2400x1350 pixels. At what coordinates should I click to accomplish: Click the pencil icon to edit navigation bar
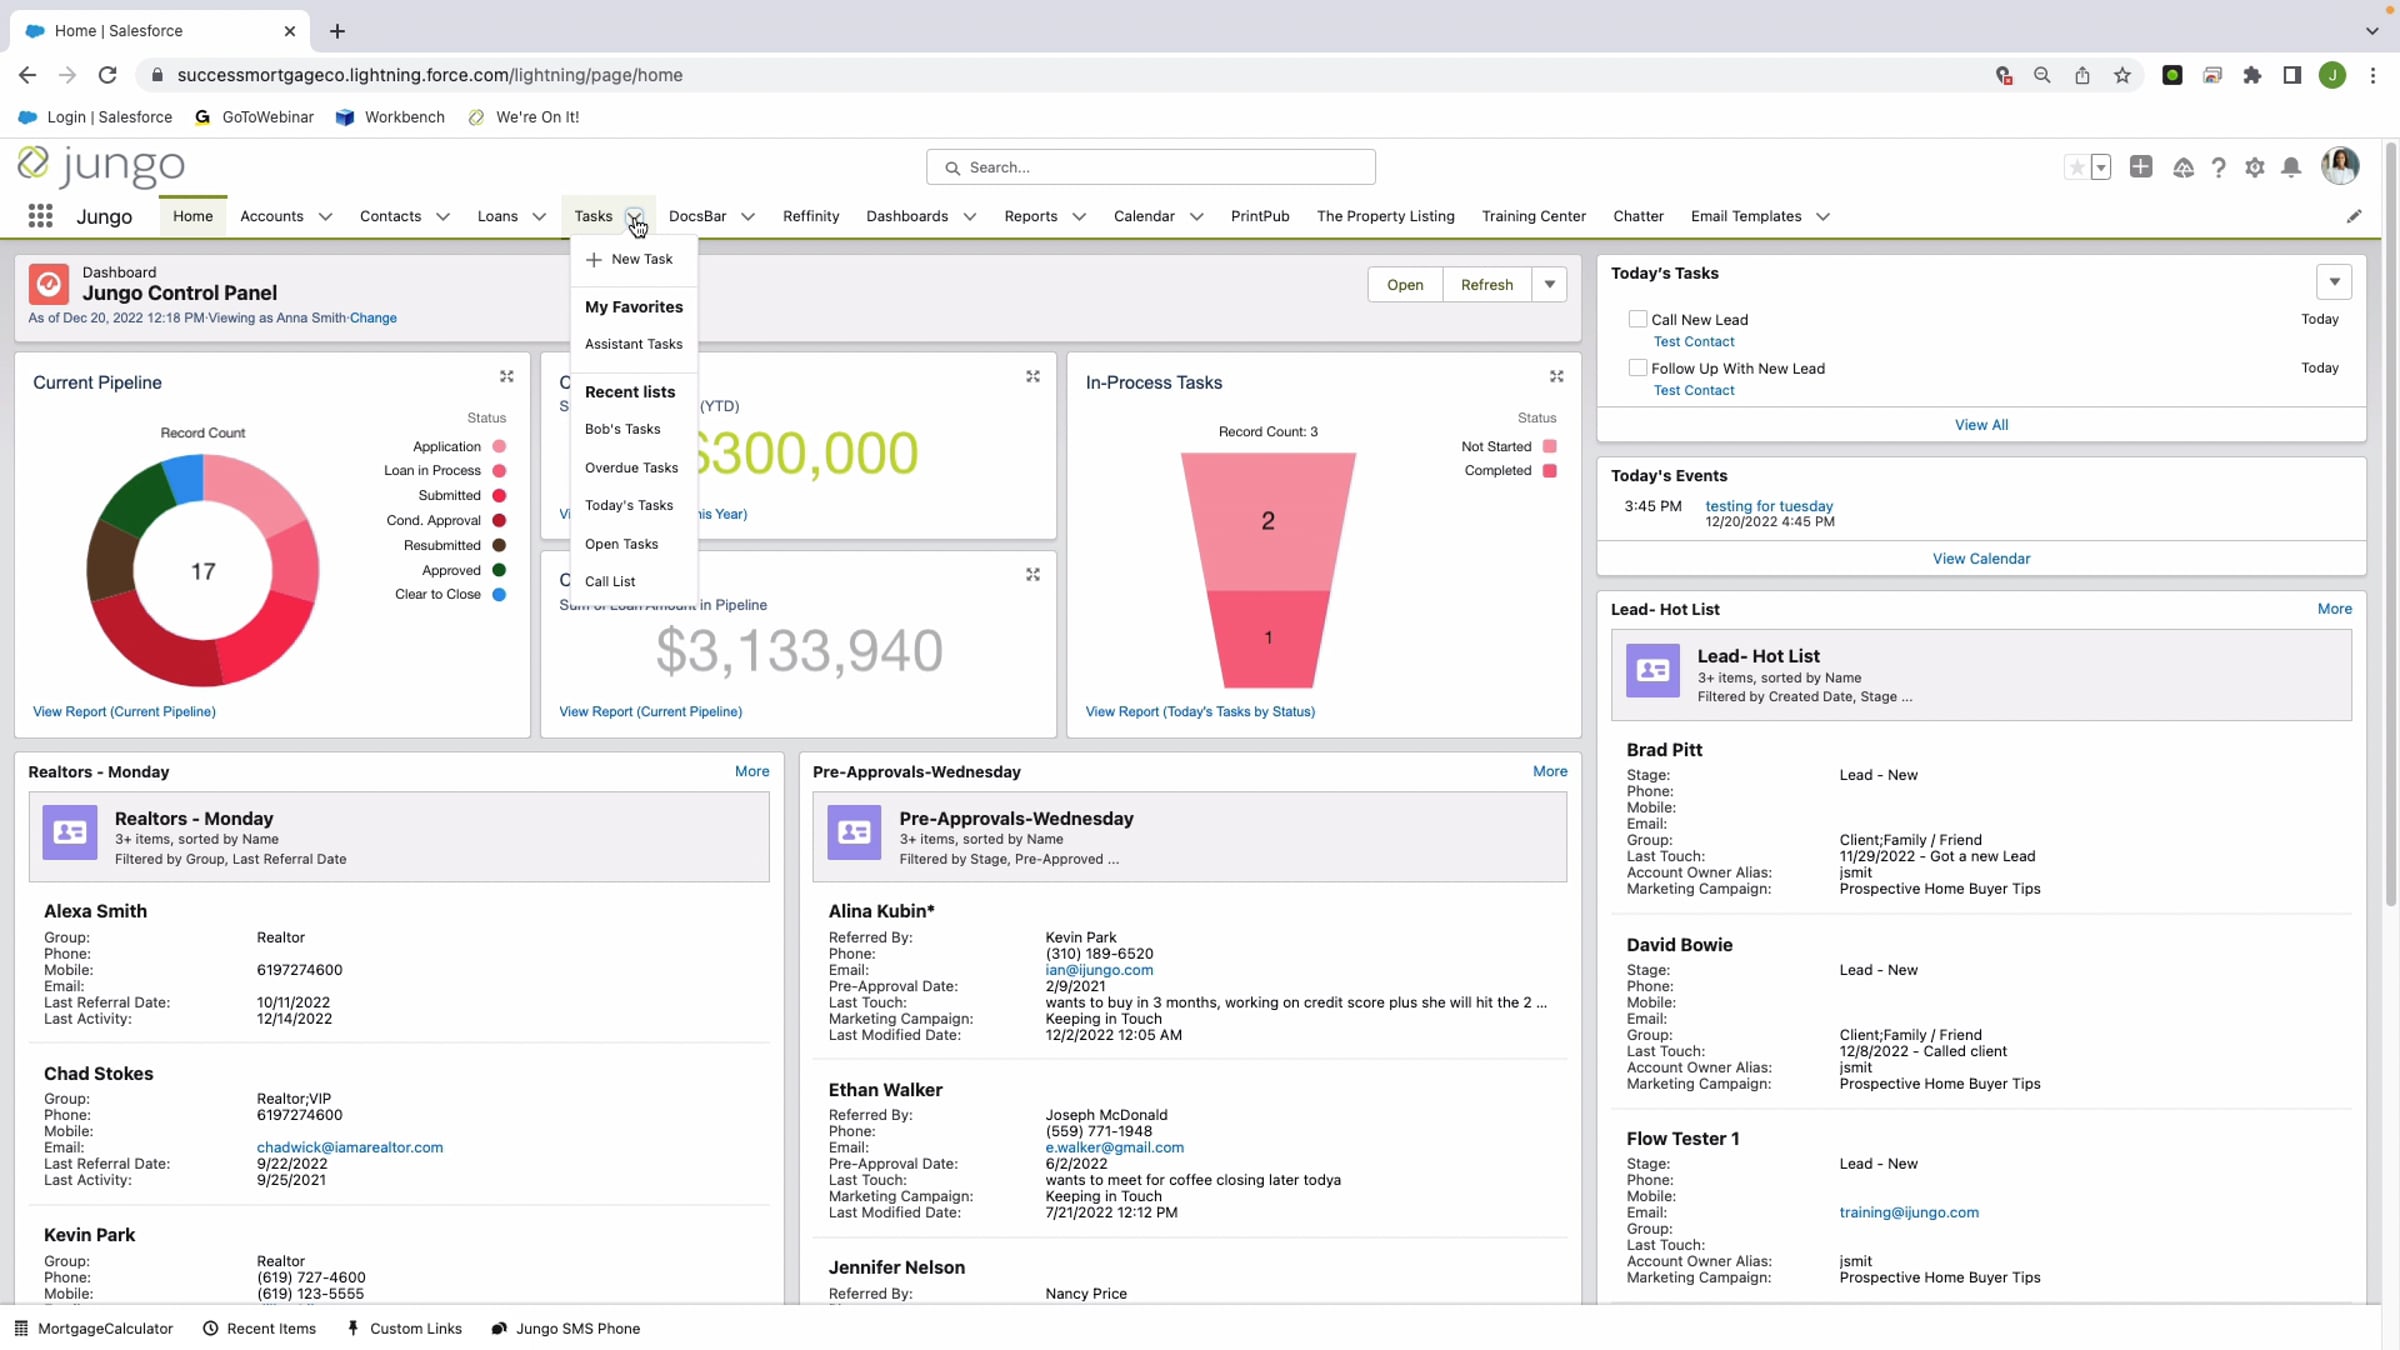click(2354, 216)
